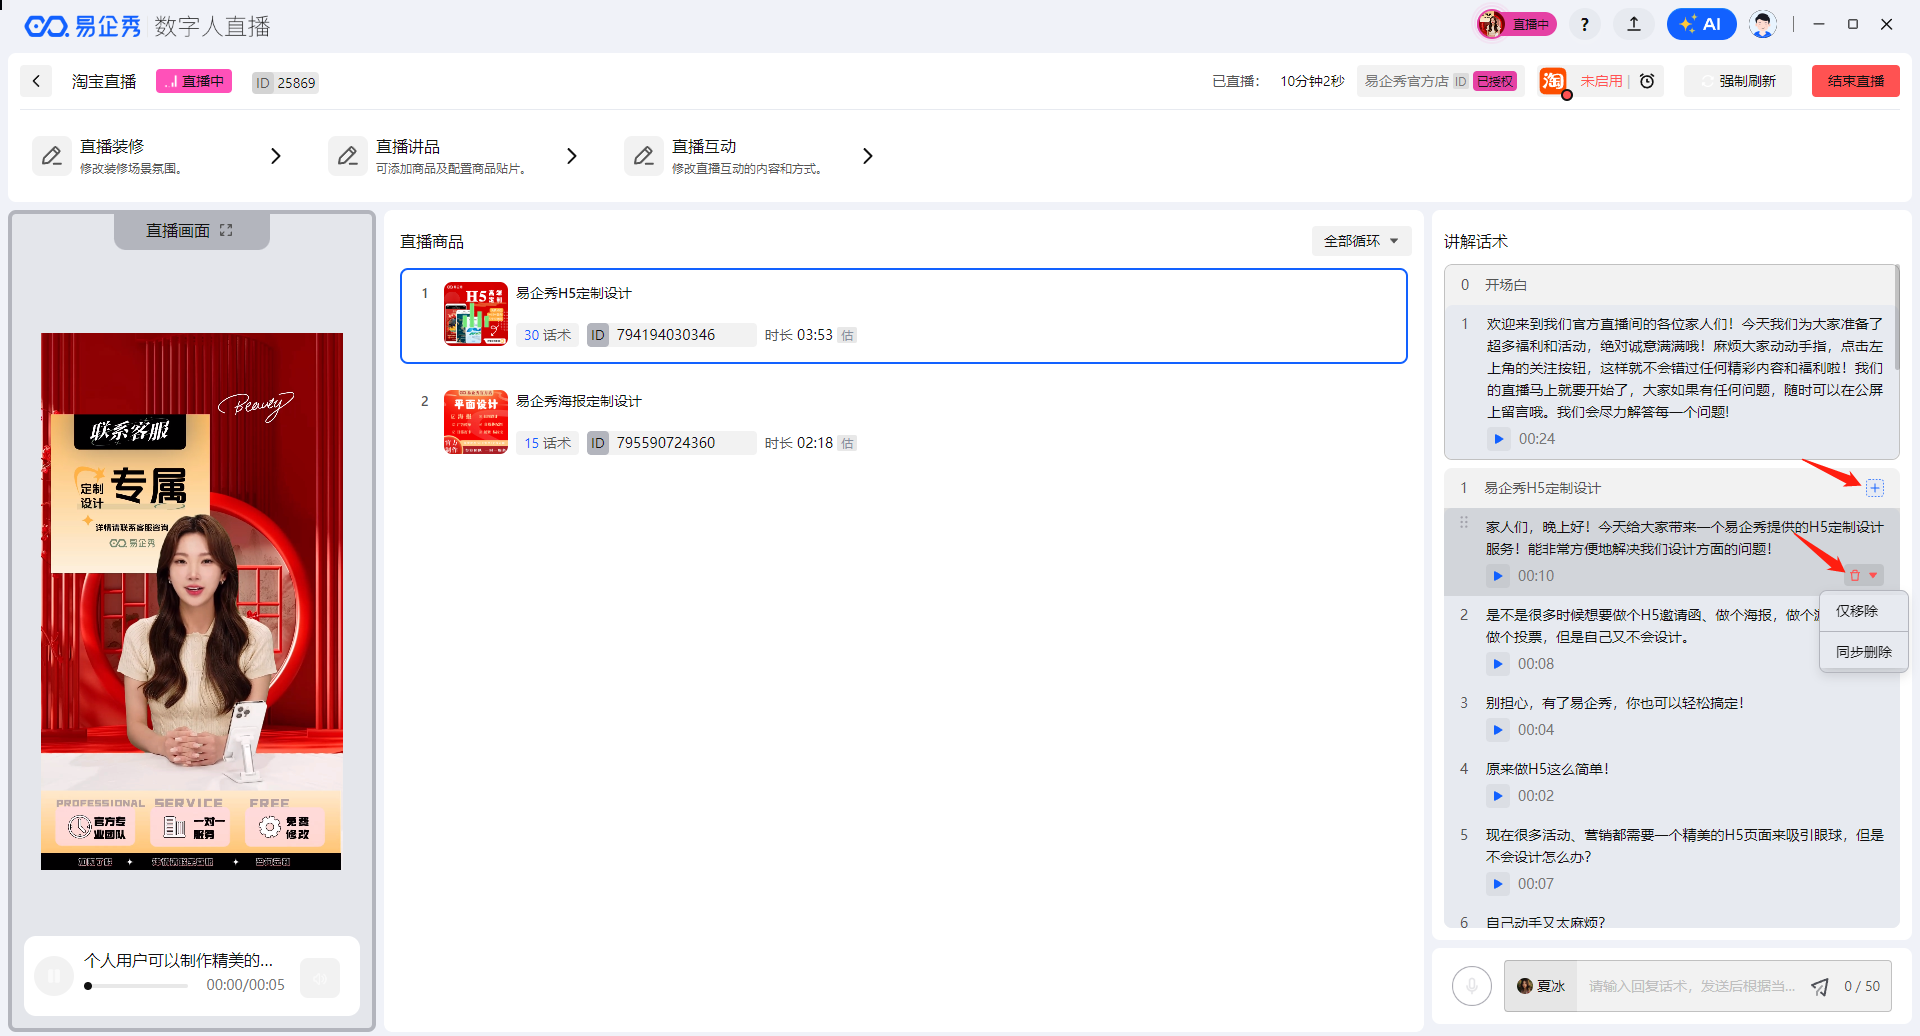Viewport: 1920px width, 1036px height.
Task: Add script with plus icon for 易企秀H5定制设计
Action: point(1875,488)
